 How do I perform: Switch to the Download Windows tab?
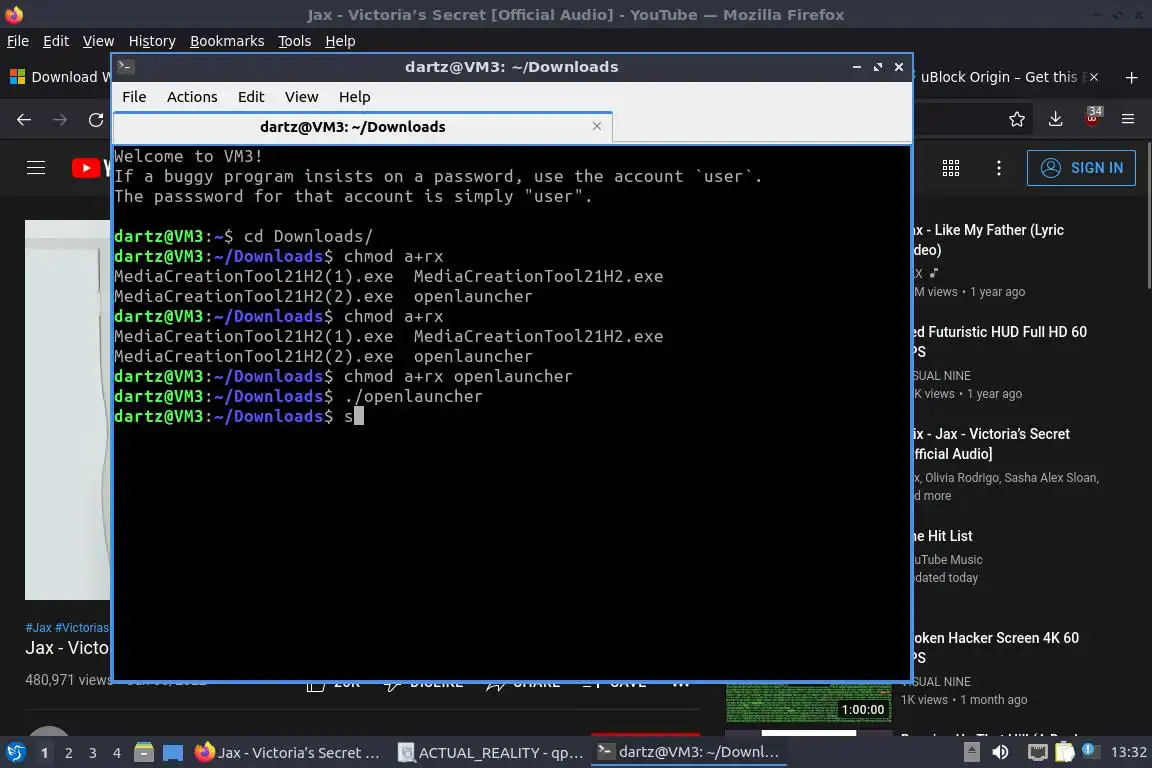[59, 77]
